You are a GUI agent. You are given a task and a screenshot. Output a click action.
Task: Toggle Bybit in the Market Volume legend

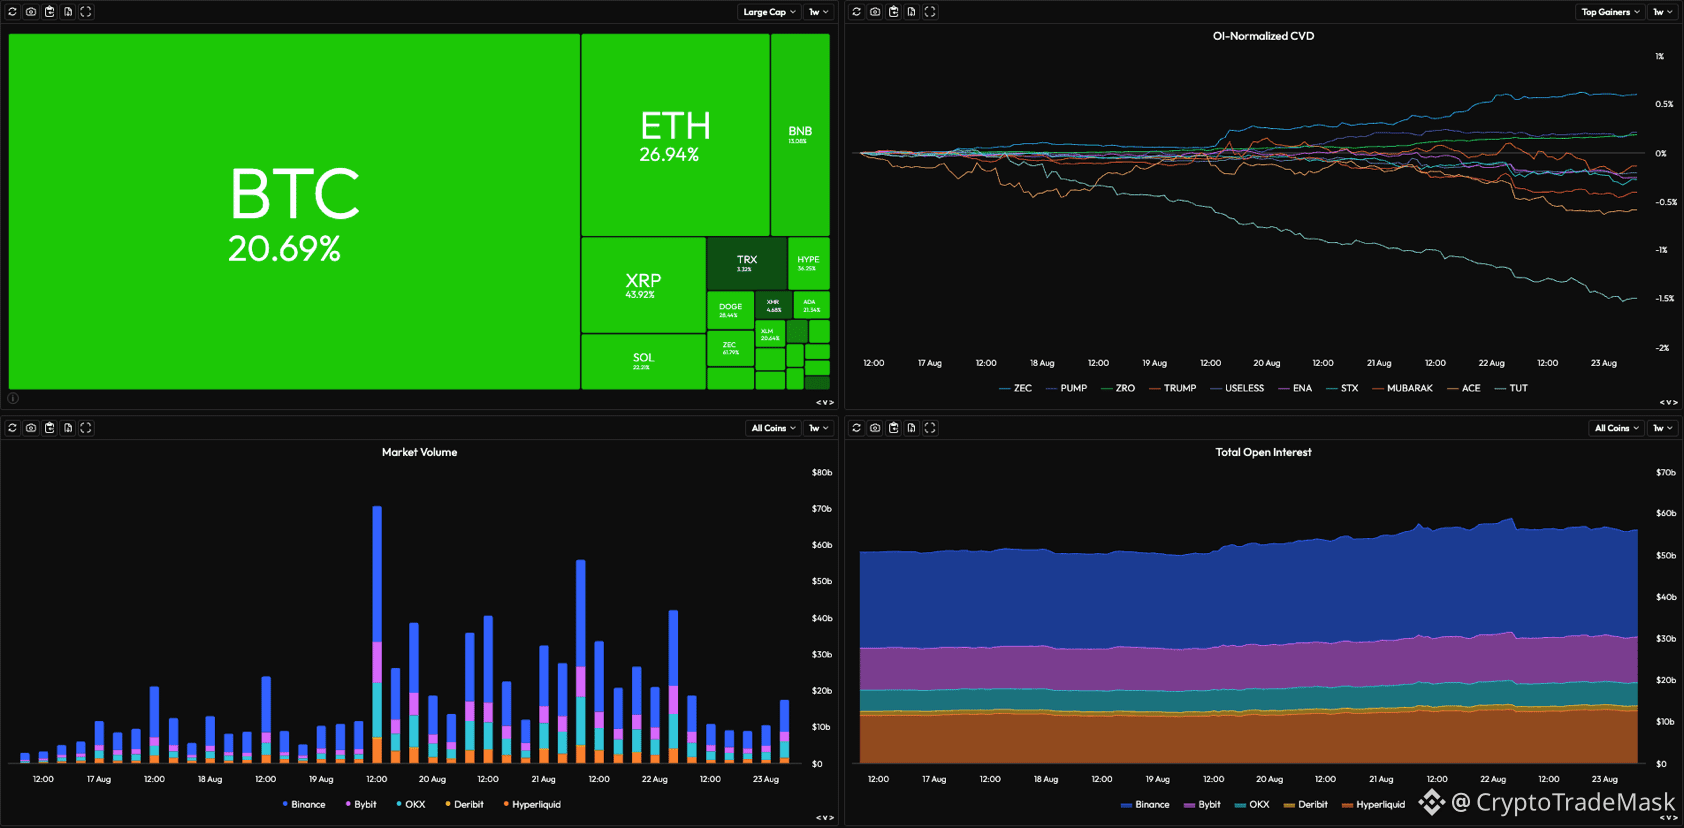coord(361,804)
